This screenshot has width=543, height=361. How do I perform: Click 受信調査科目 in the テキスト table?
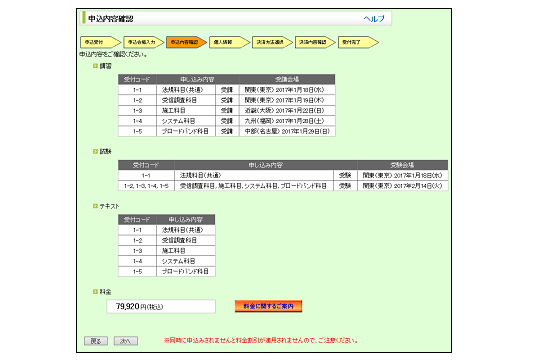point(186,240)
